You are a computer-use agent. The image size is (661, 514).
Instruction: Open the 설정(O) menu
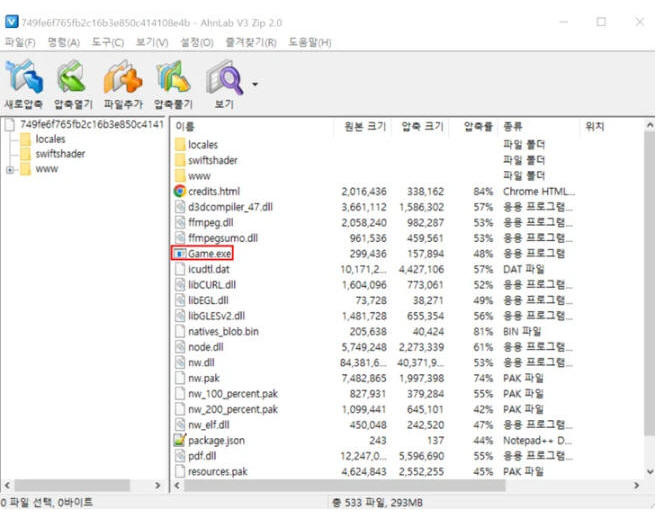(x=196, y=42)
